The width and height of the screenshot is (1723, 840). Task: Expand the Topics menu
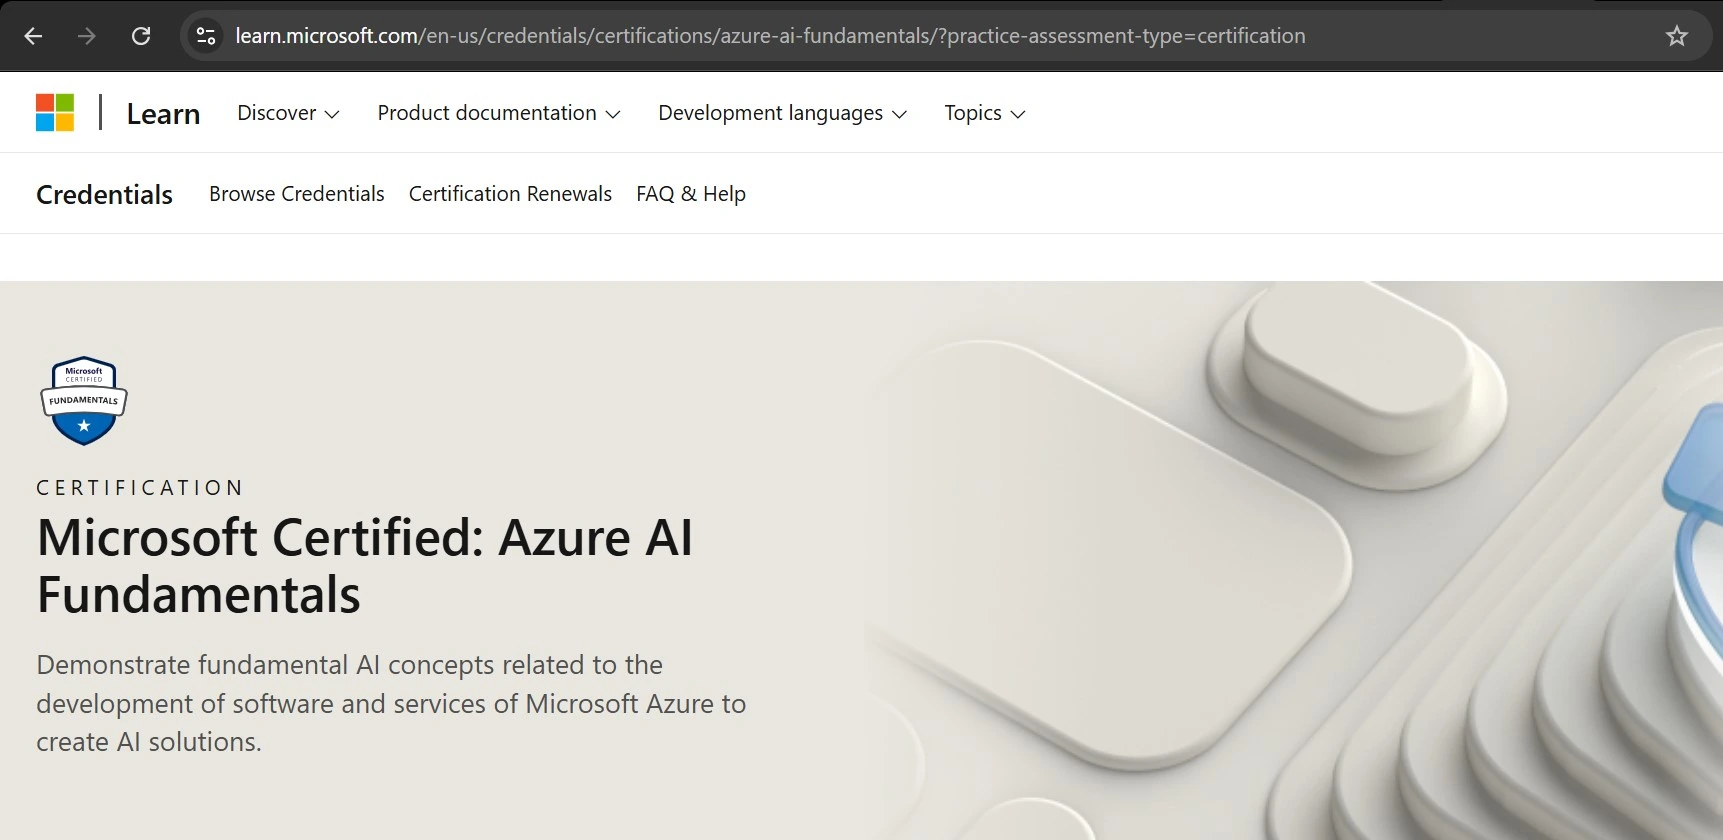pyautogui.click(x=985, y=113)
